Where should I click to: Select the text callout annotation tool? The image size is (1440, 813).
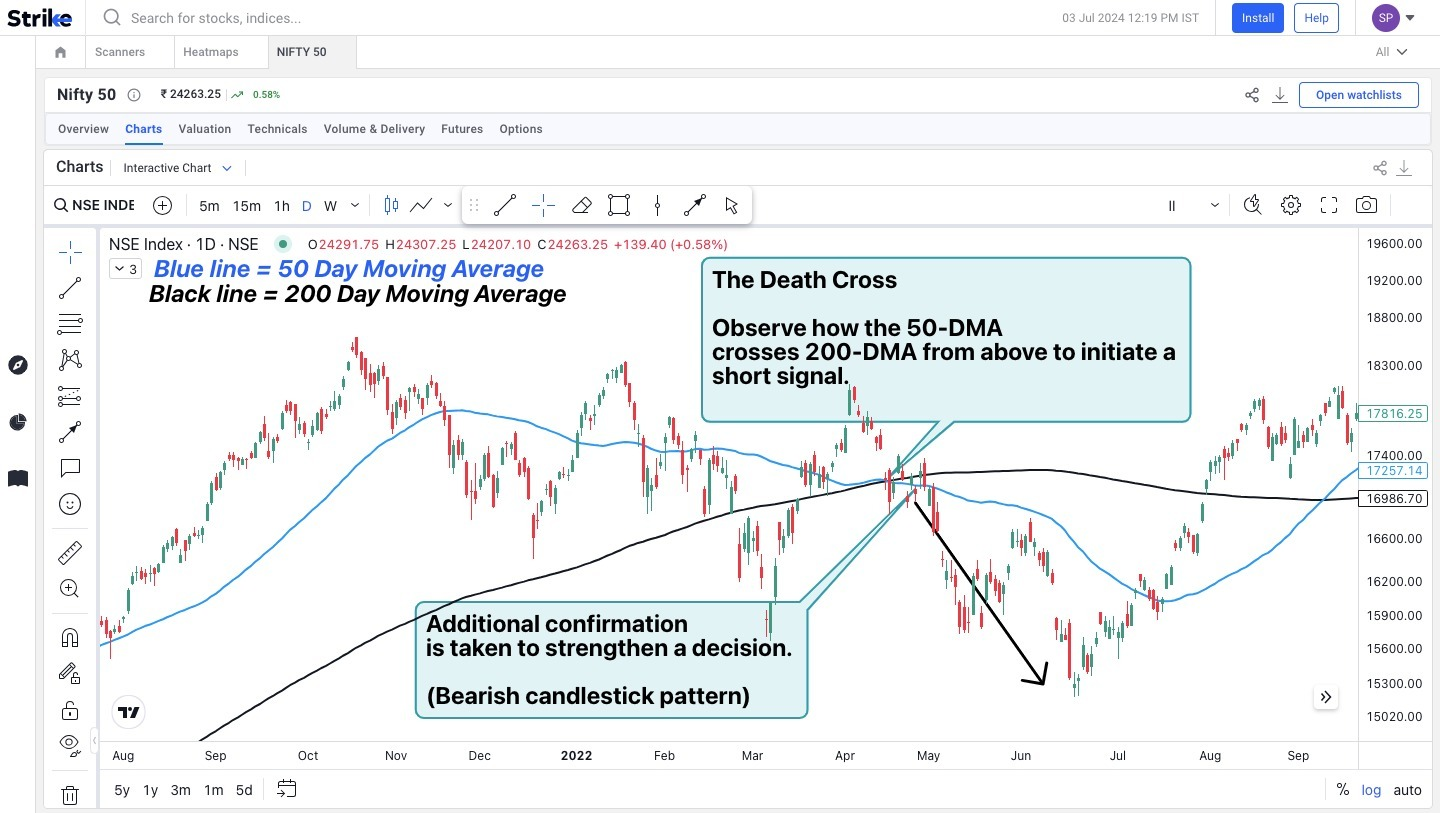[x=70, y=468]
